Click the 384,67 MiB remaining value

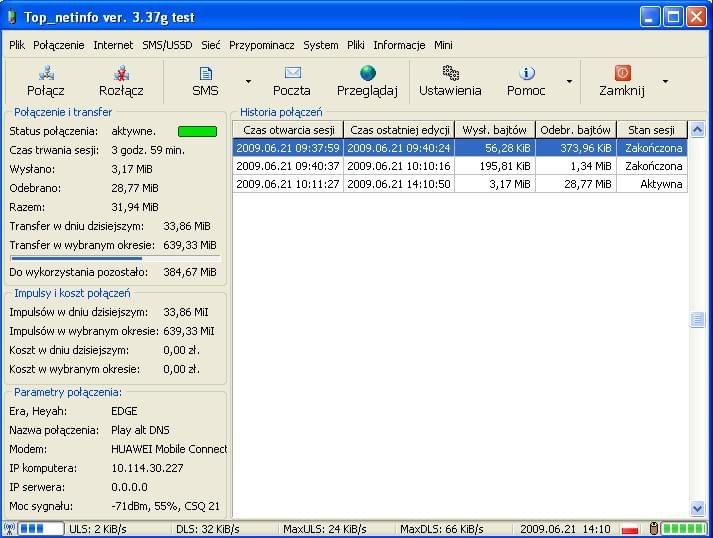point(190,272)
